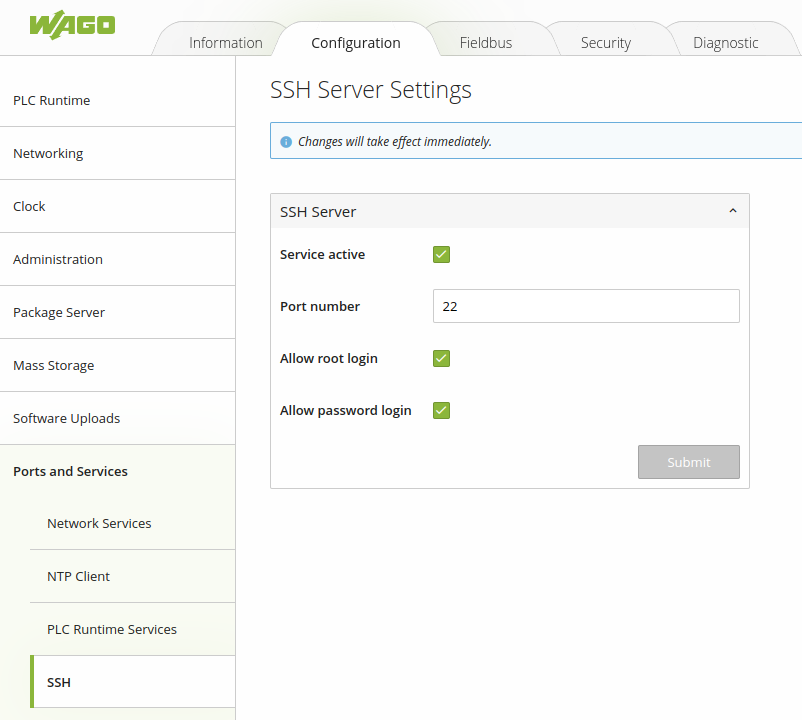Open the NTP Client sub-item
This screenshot has height=720, width=802.
(78, 576)
